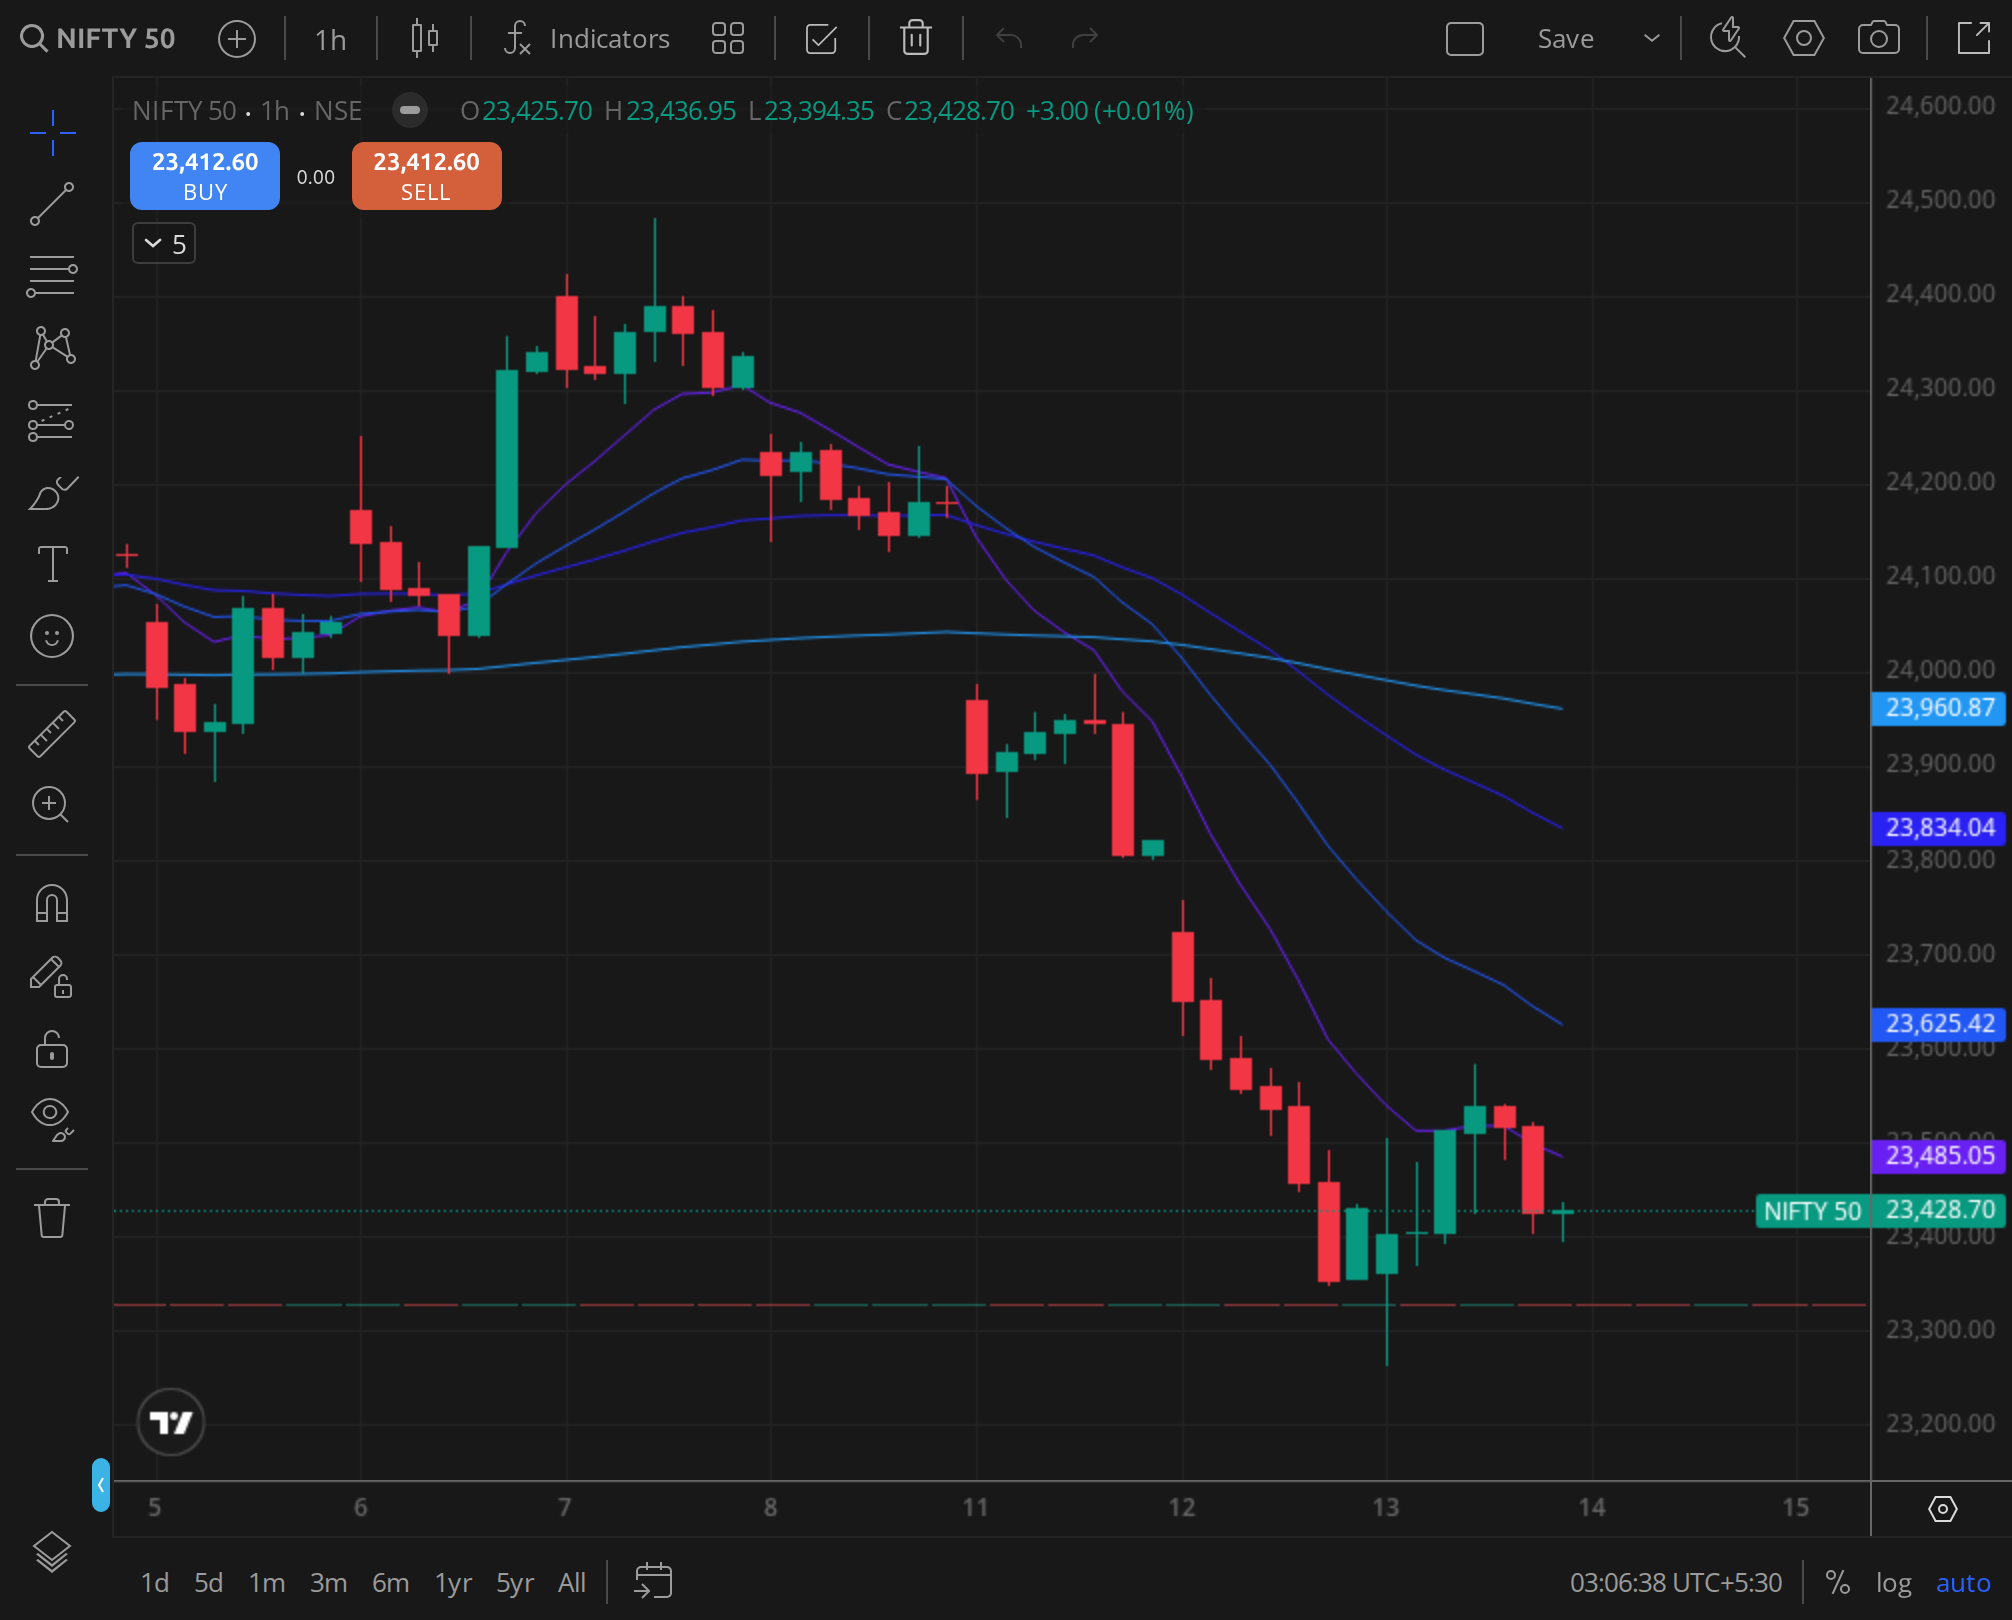Open the go to date calendar

[x=653, y=1581]
